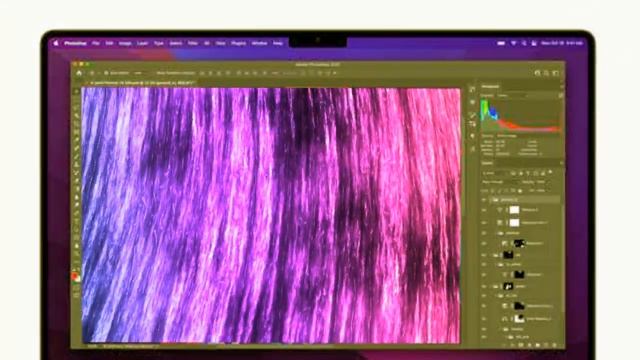The image size is (640, 360).
Task: Open the File menu
Action: 96,43
